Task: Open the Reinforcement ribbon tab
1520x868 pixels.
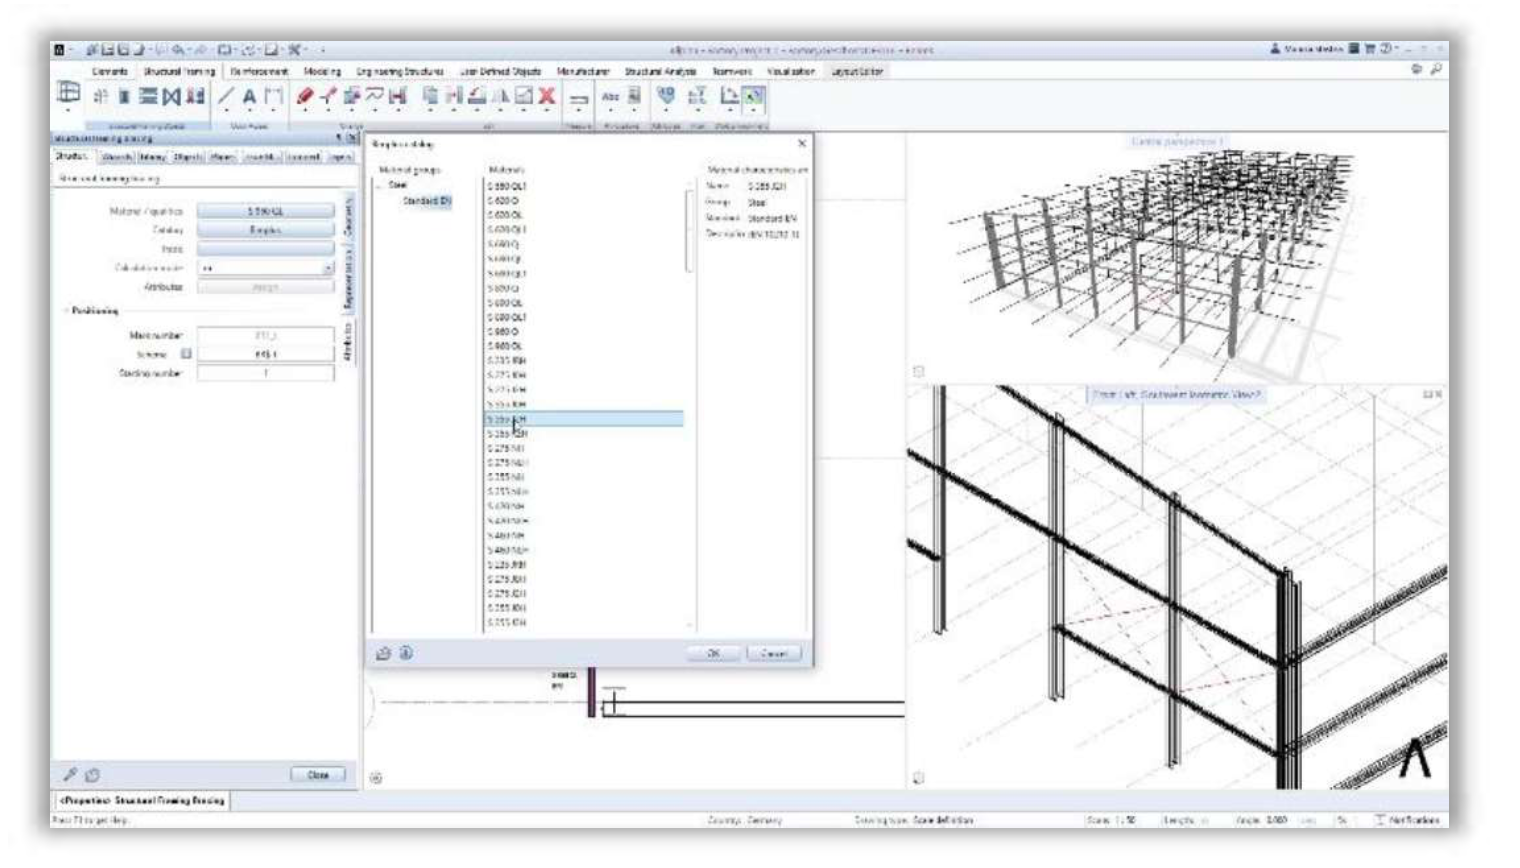Action: [259, 72]
